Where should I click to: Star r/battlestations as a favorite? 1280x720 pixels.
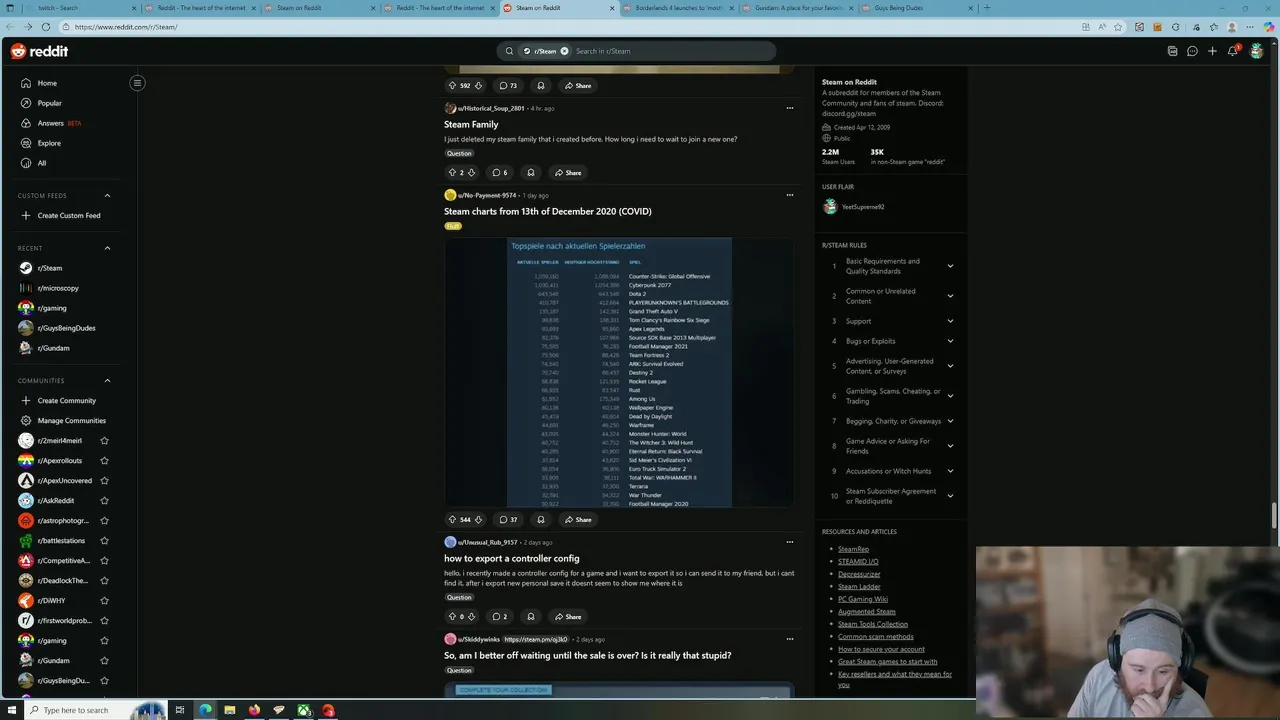pyautogui.click(x=104, y=540)
